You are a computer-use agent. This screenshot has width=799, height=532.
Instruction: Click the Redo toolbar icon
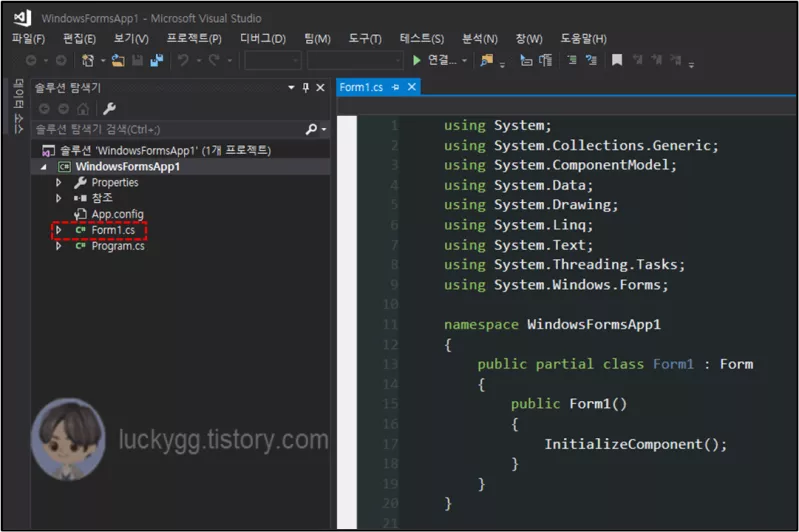coord(214,61)
